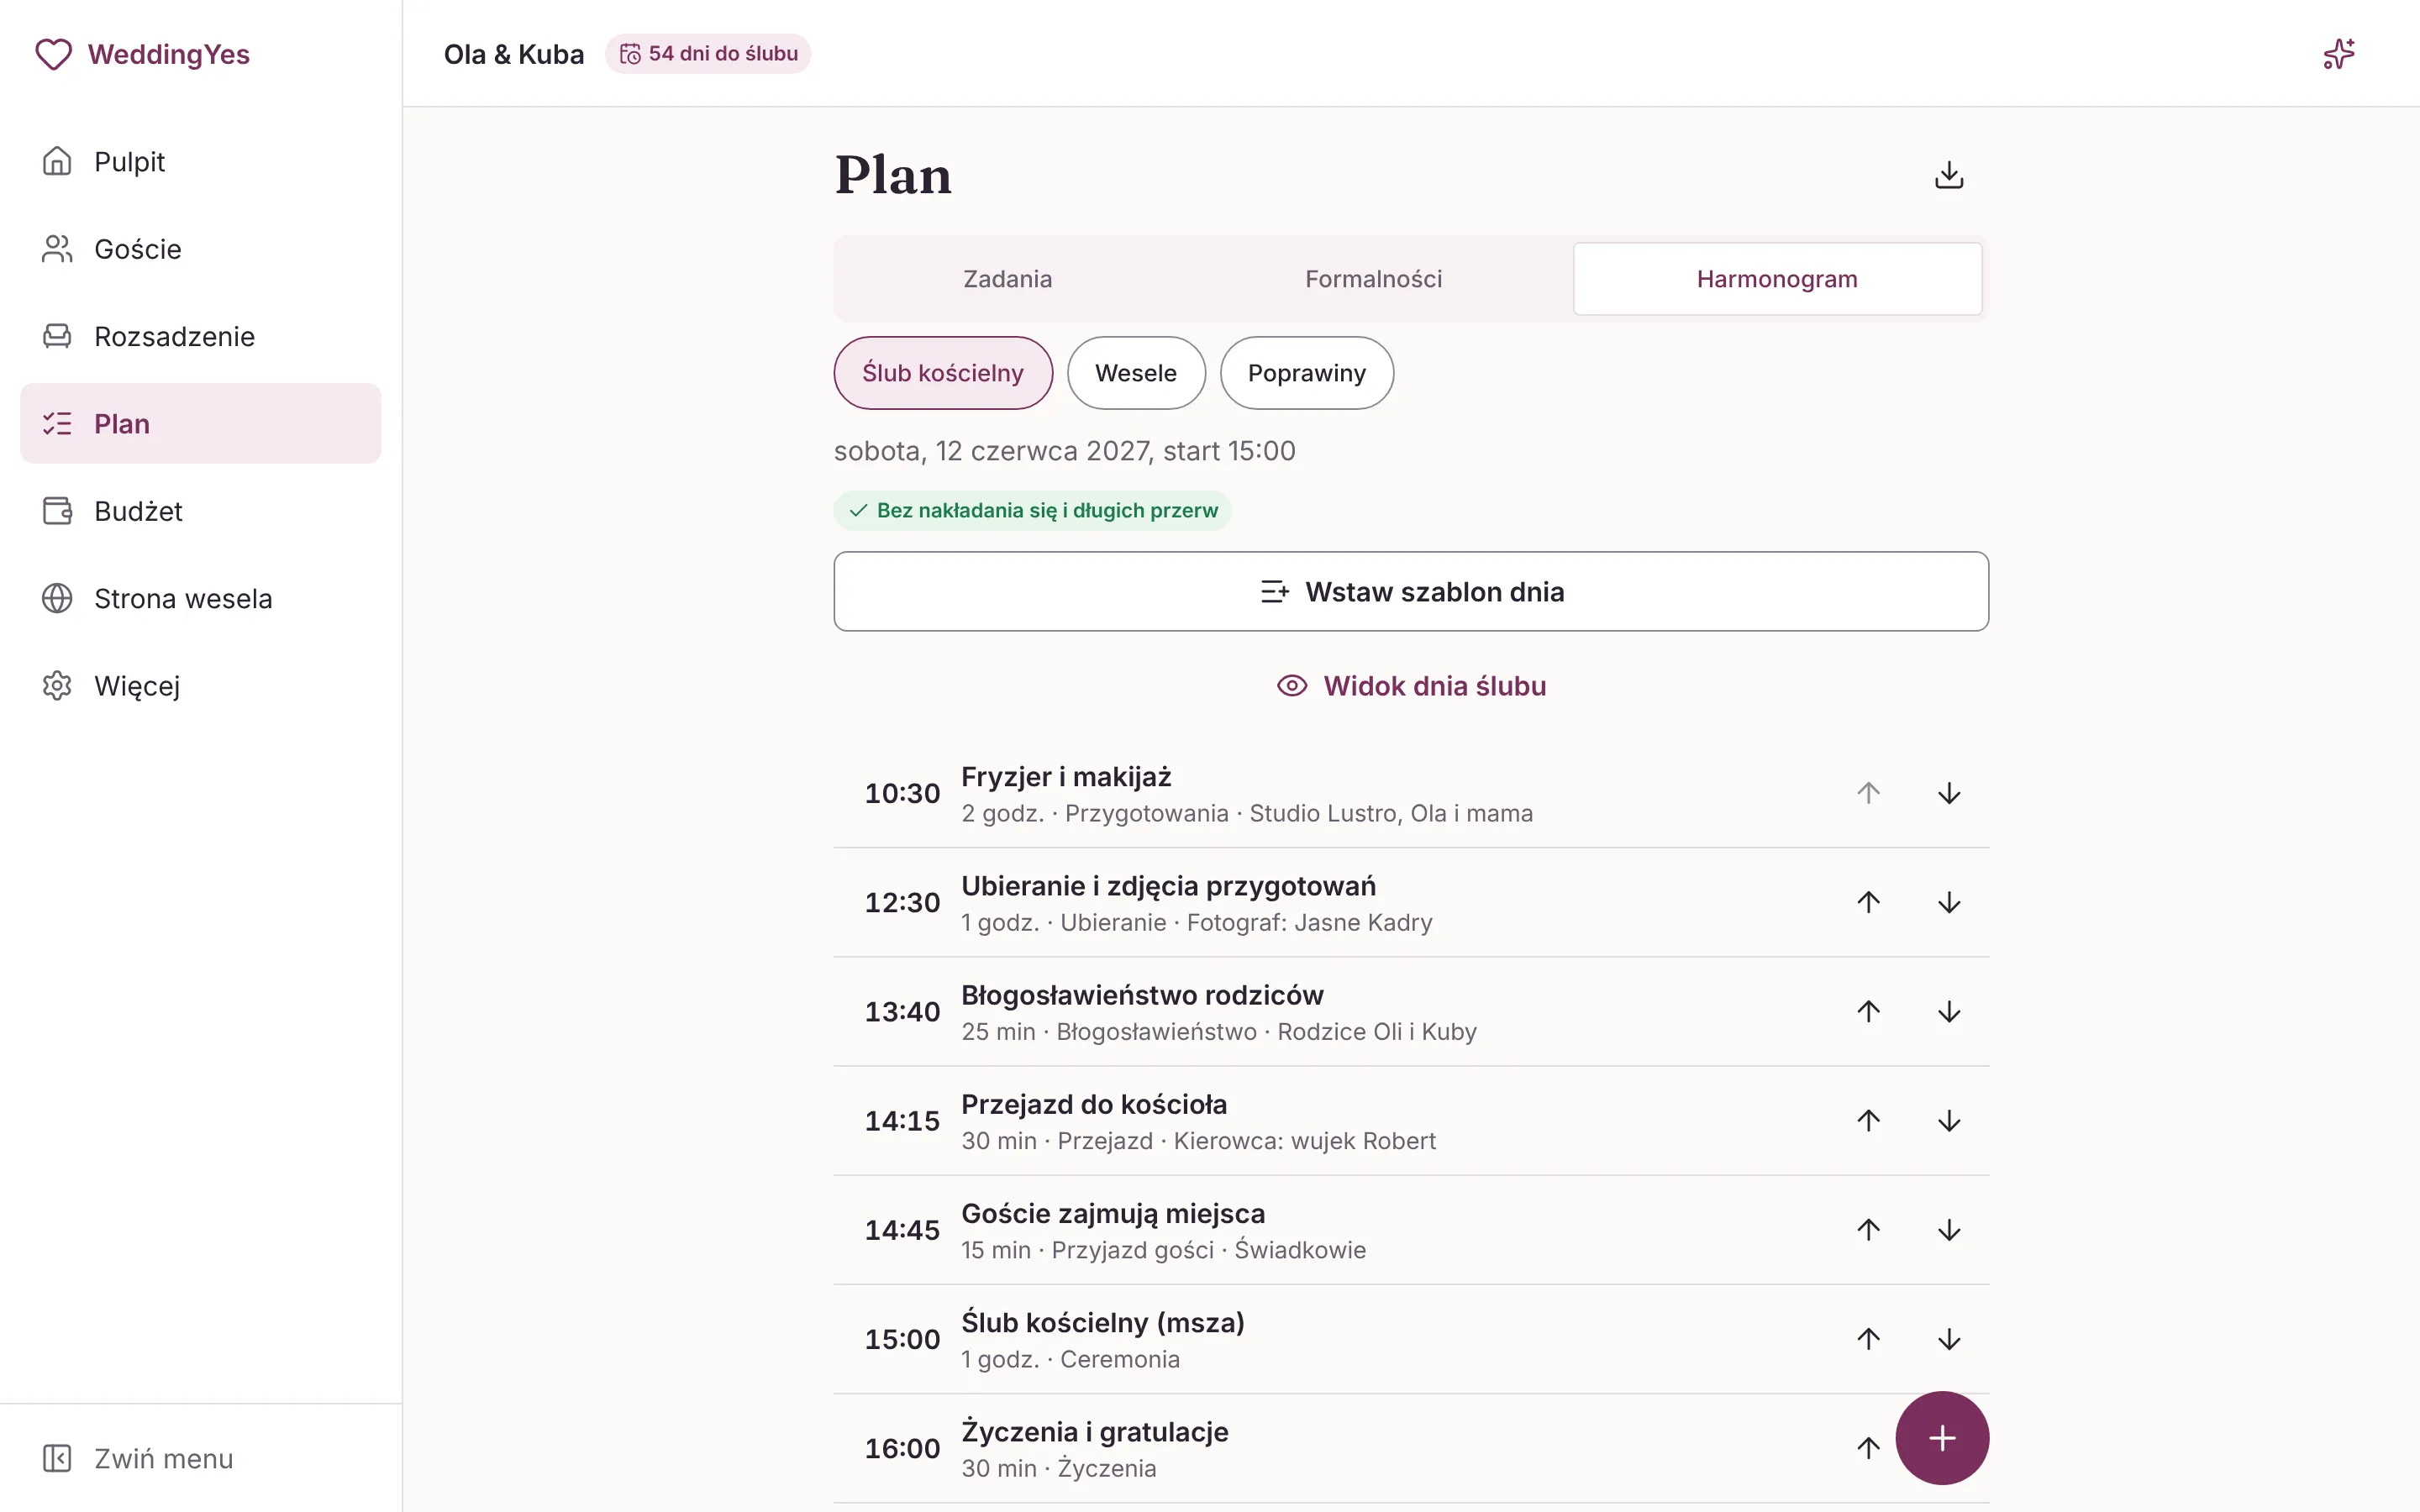Move Goście zajmują miejsca down

1948,1229
